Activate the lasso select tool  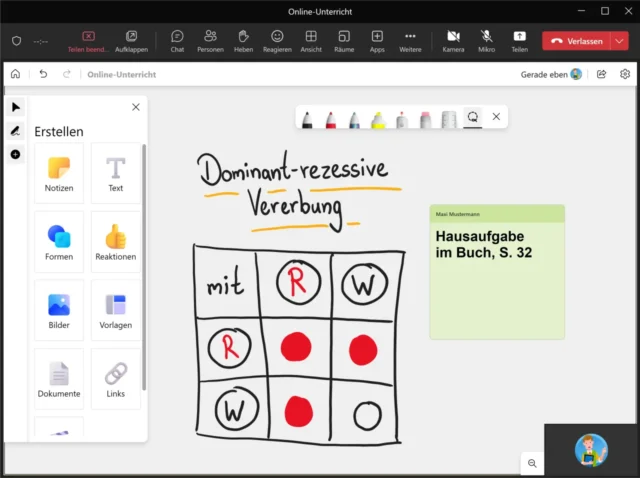(473, 118)
